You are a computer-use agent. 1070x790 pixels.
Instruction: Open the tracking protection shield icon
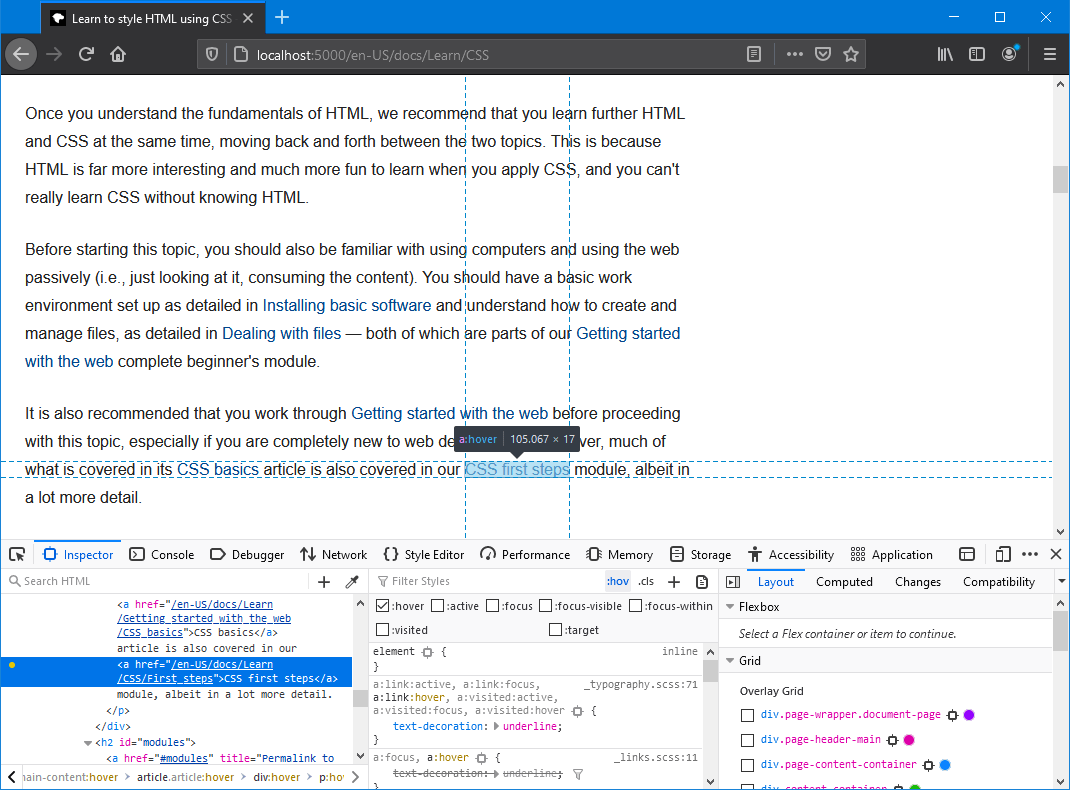pos(212,55)
